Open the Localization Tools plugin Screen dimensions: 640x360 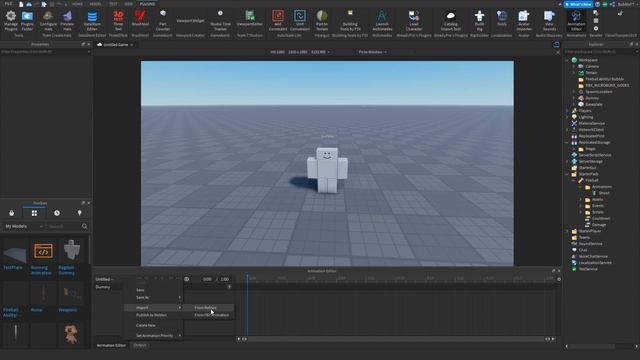click(x=502, y=19)
